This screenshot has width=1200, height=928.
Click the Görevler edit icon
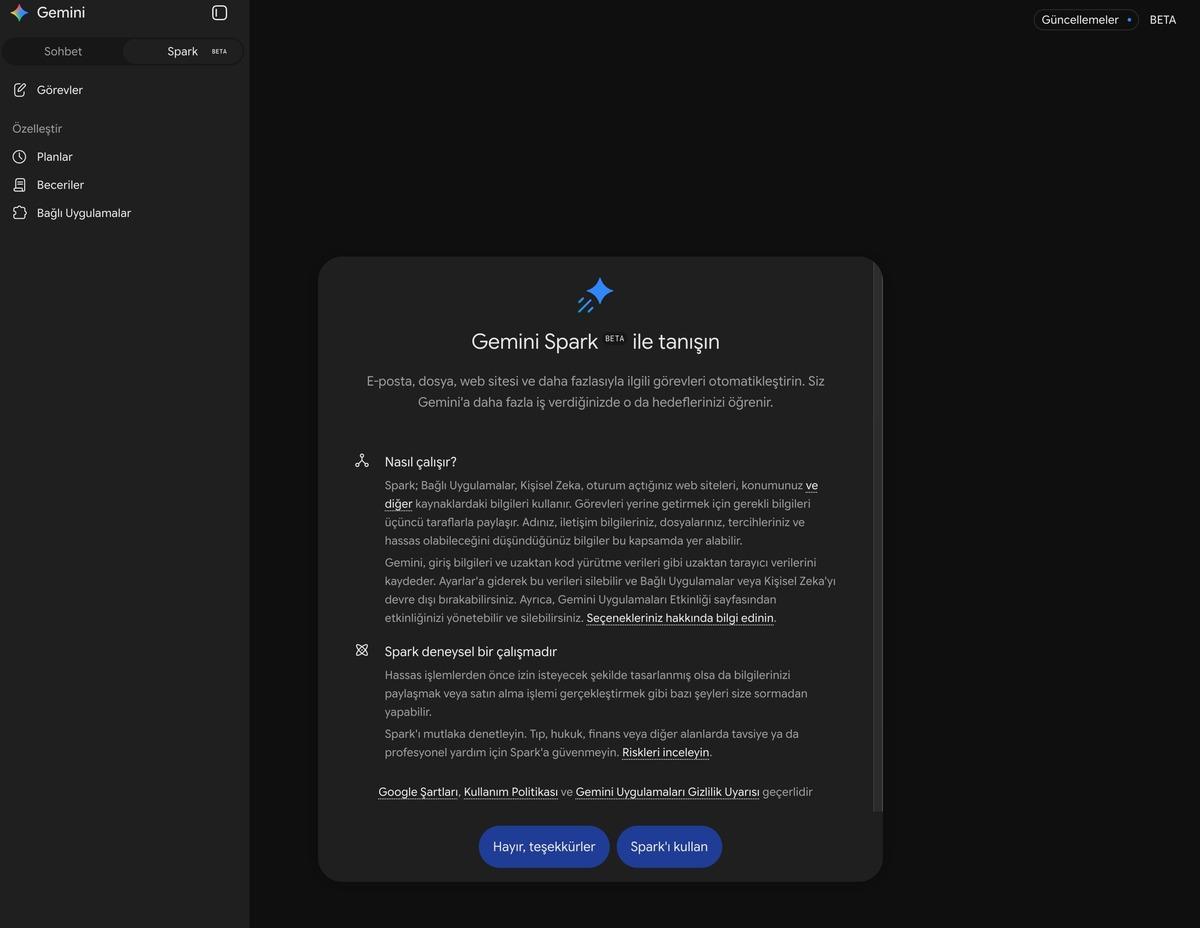pos(19,90)
